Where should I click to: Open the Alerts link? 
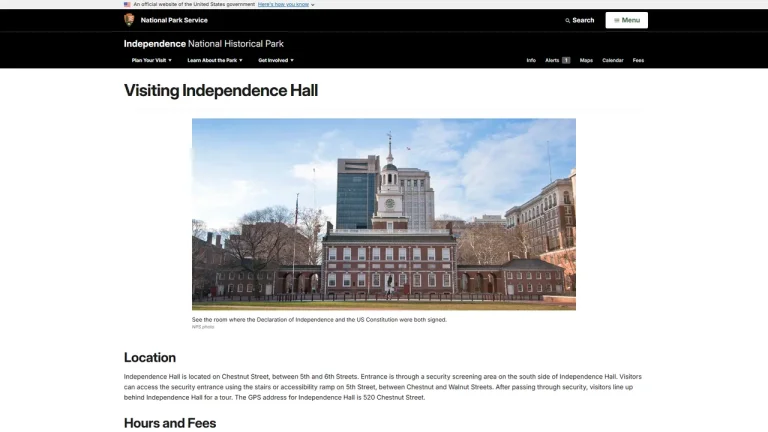pos(552,60)
